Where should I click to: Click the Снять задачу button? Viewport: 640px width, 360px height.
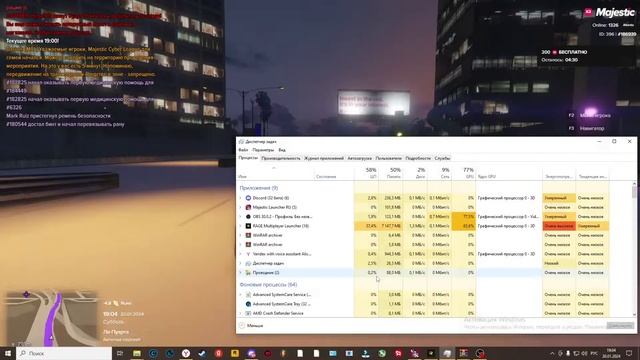tap(620, 326)
